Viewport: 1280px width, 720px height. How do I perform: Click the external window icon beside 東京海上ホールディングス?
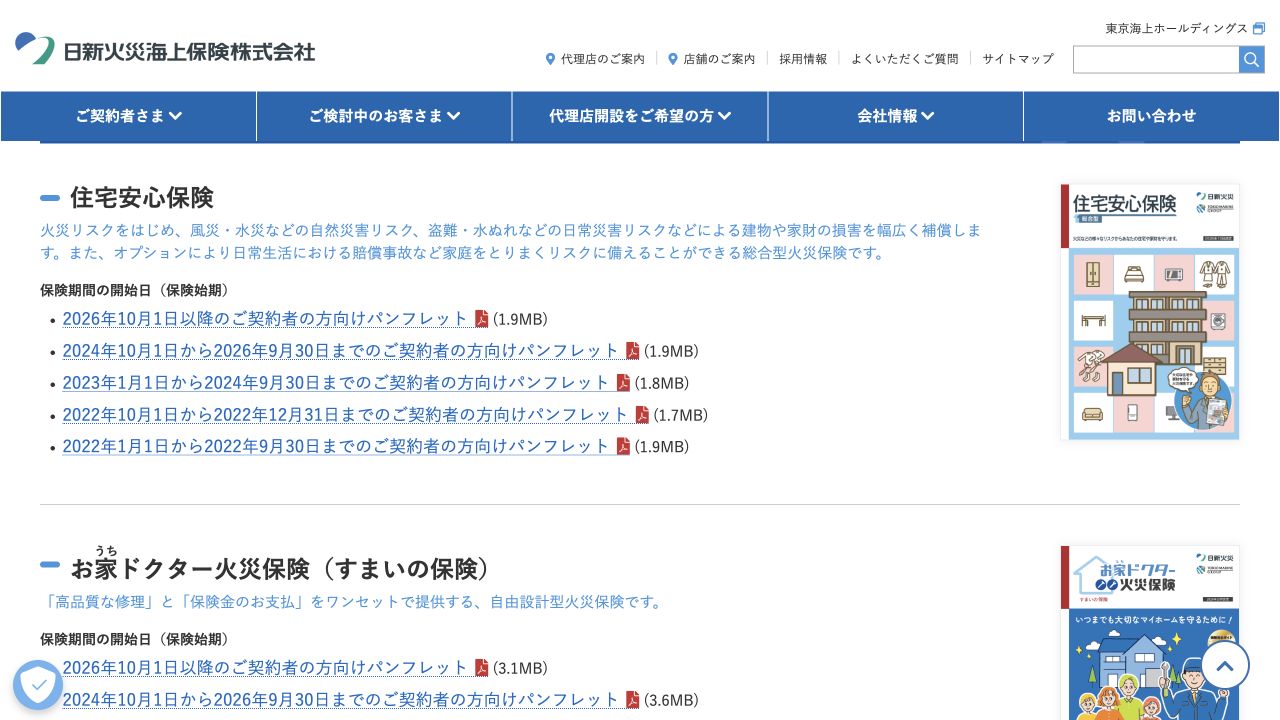point(1259,28)
